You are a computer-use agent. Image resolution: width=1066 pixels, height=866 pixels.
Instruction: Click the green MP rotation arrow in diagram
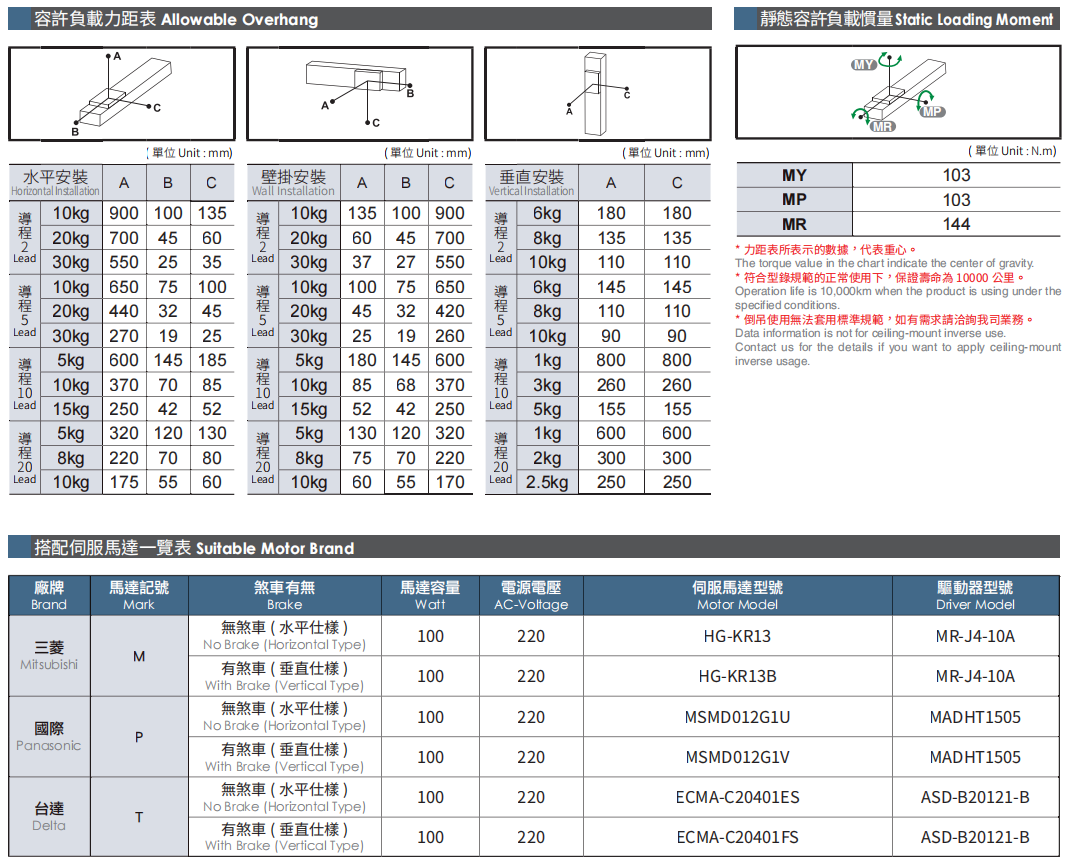tap(926, 96)
